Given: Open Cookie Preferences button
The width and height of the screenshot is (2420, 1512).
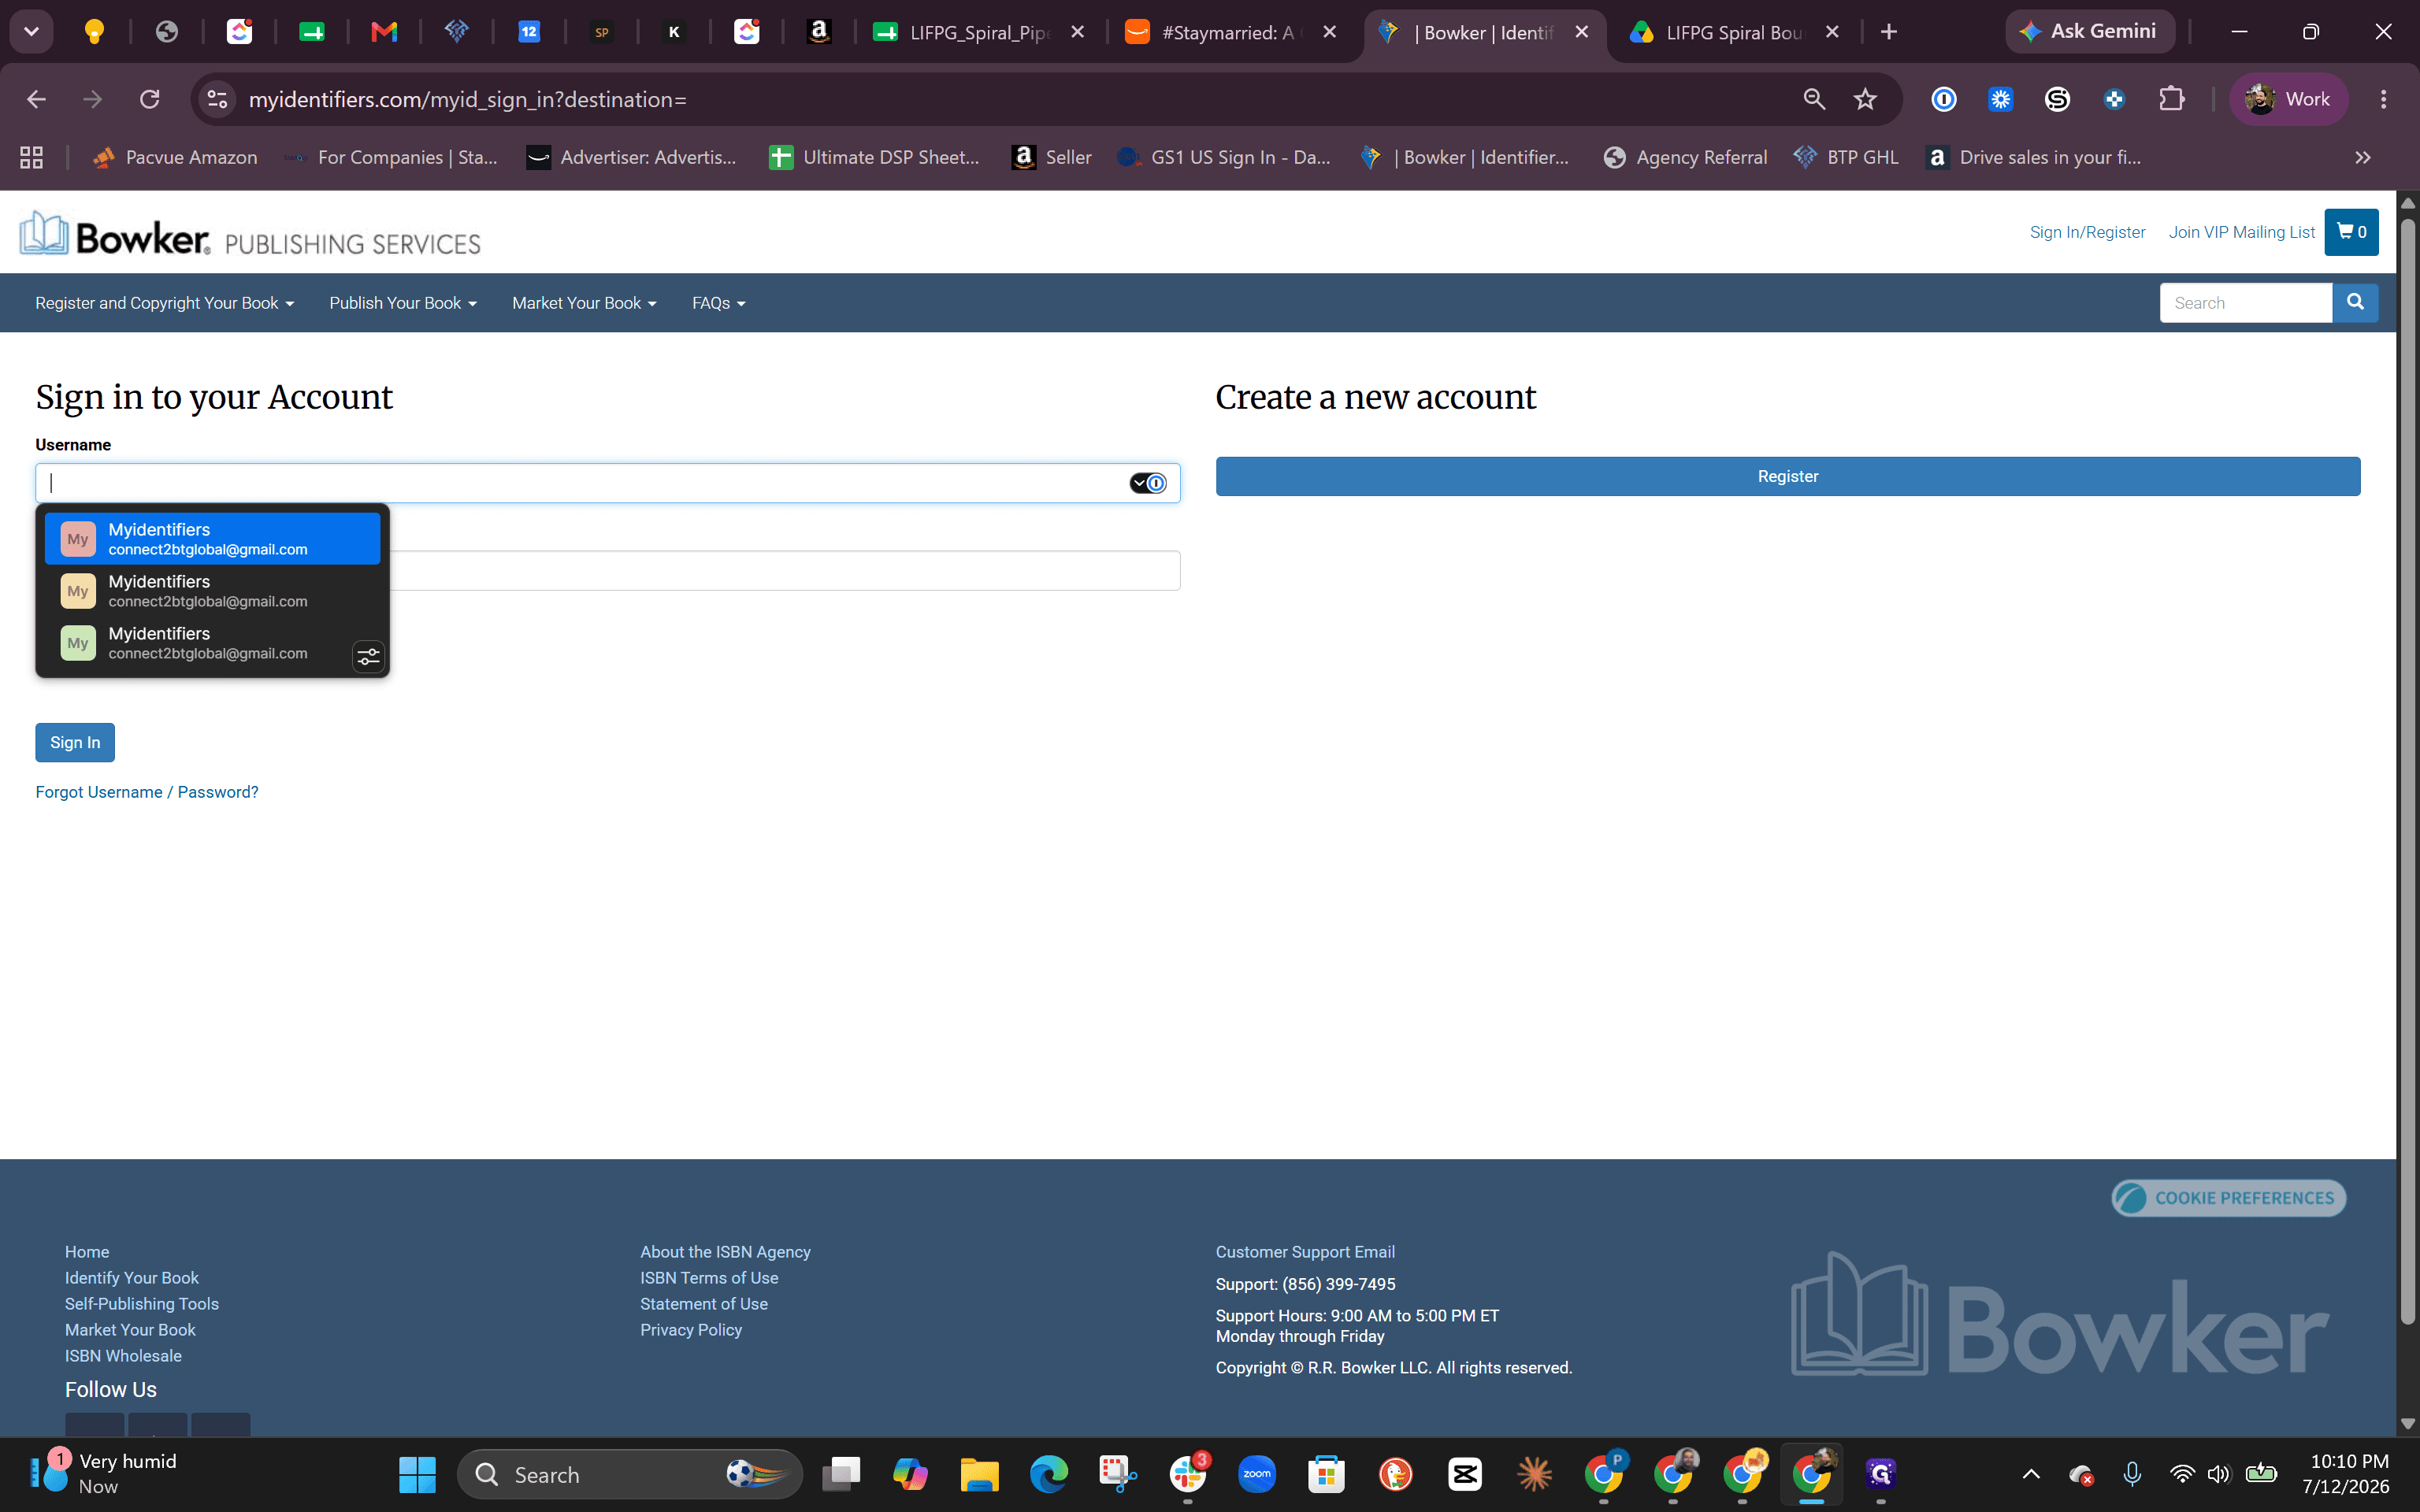Looking at the screenshot, I should pos(2228,1198).
